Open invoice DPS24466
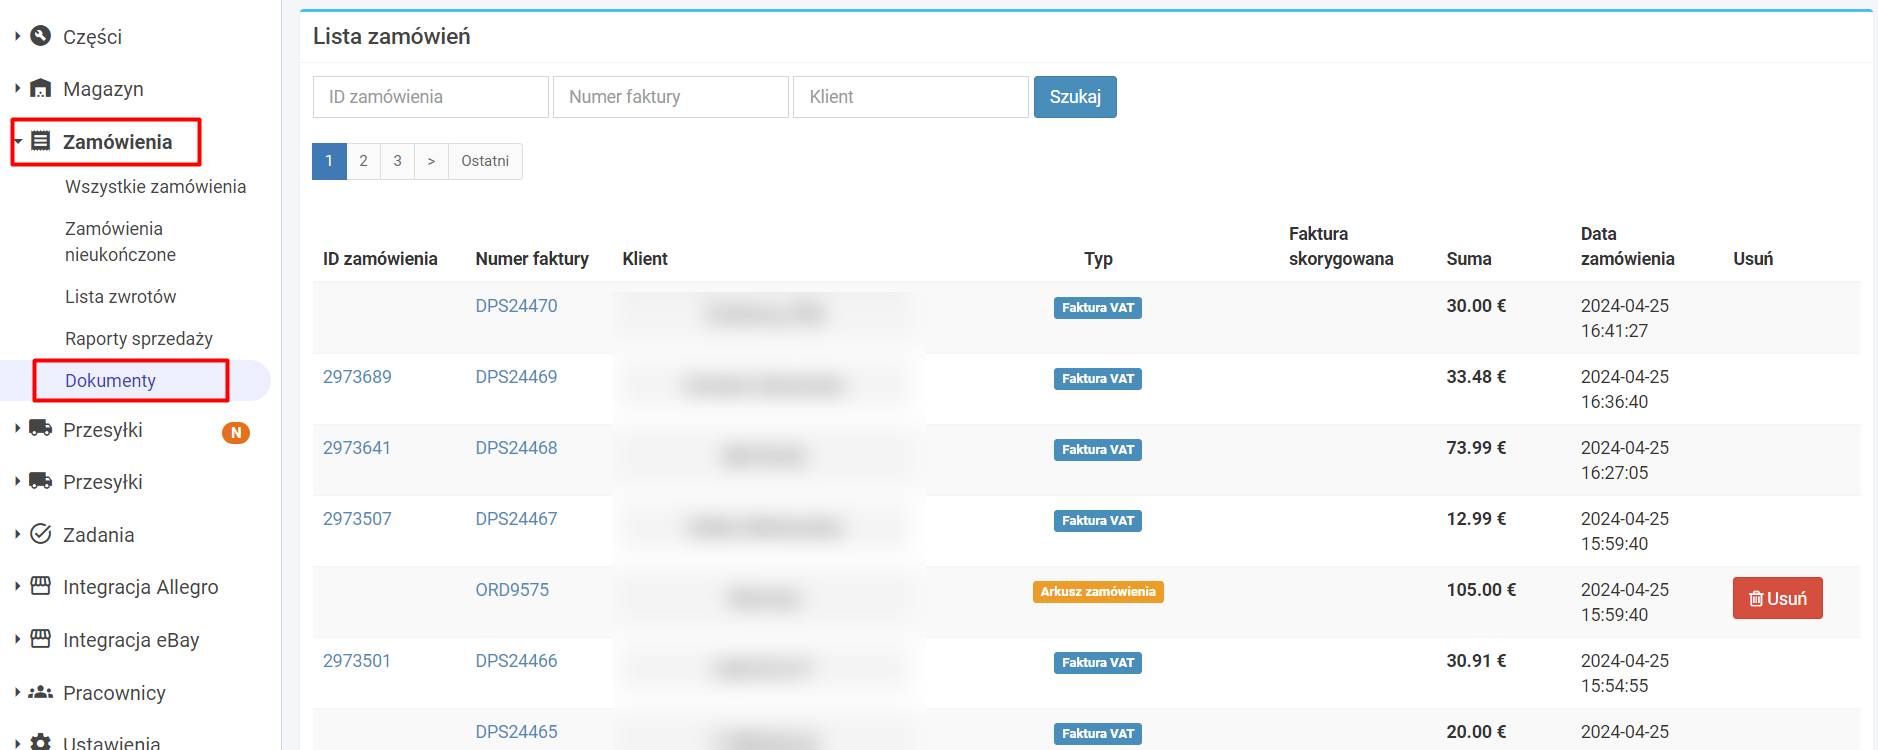1878x750 pixels. 516,661
